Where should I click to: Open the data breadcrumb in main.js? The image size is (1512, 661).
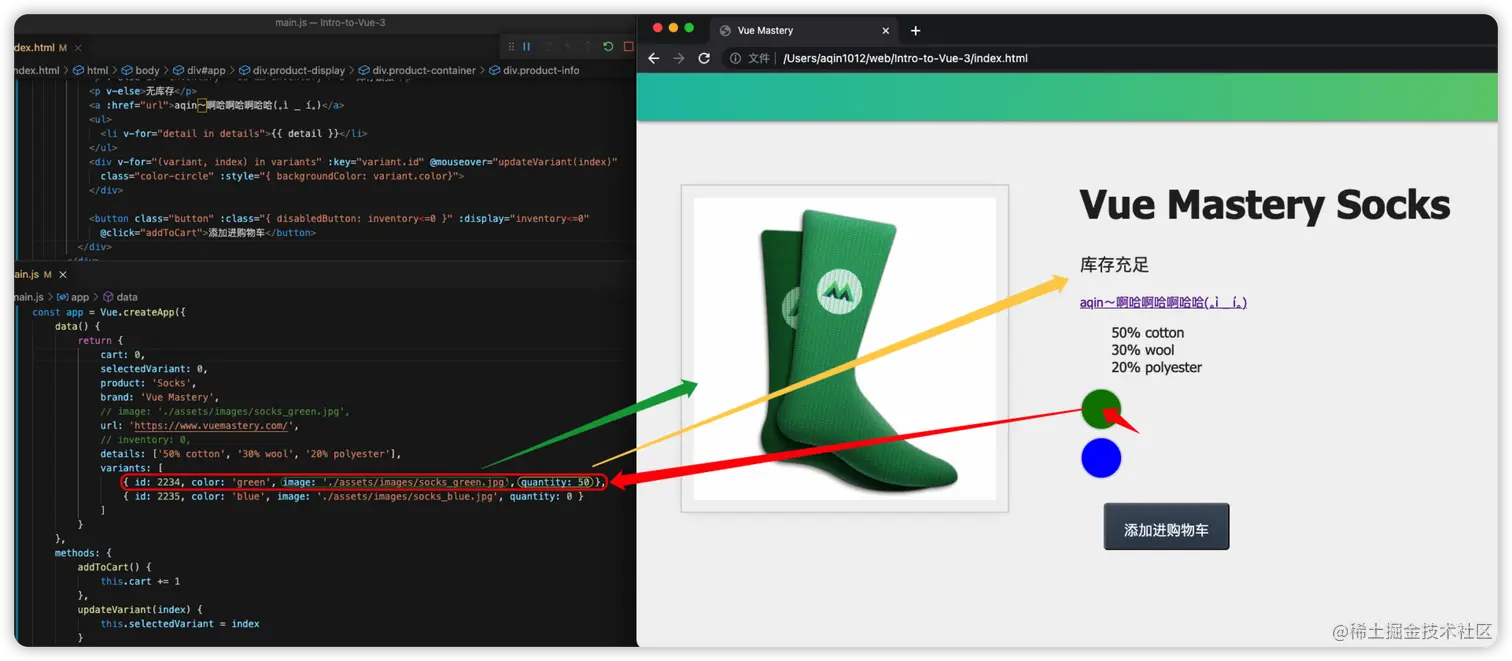click(x=120, y=297)
